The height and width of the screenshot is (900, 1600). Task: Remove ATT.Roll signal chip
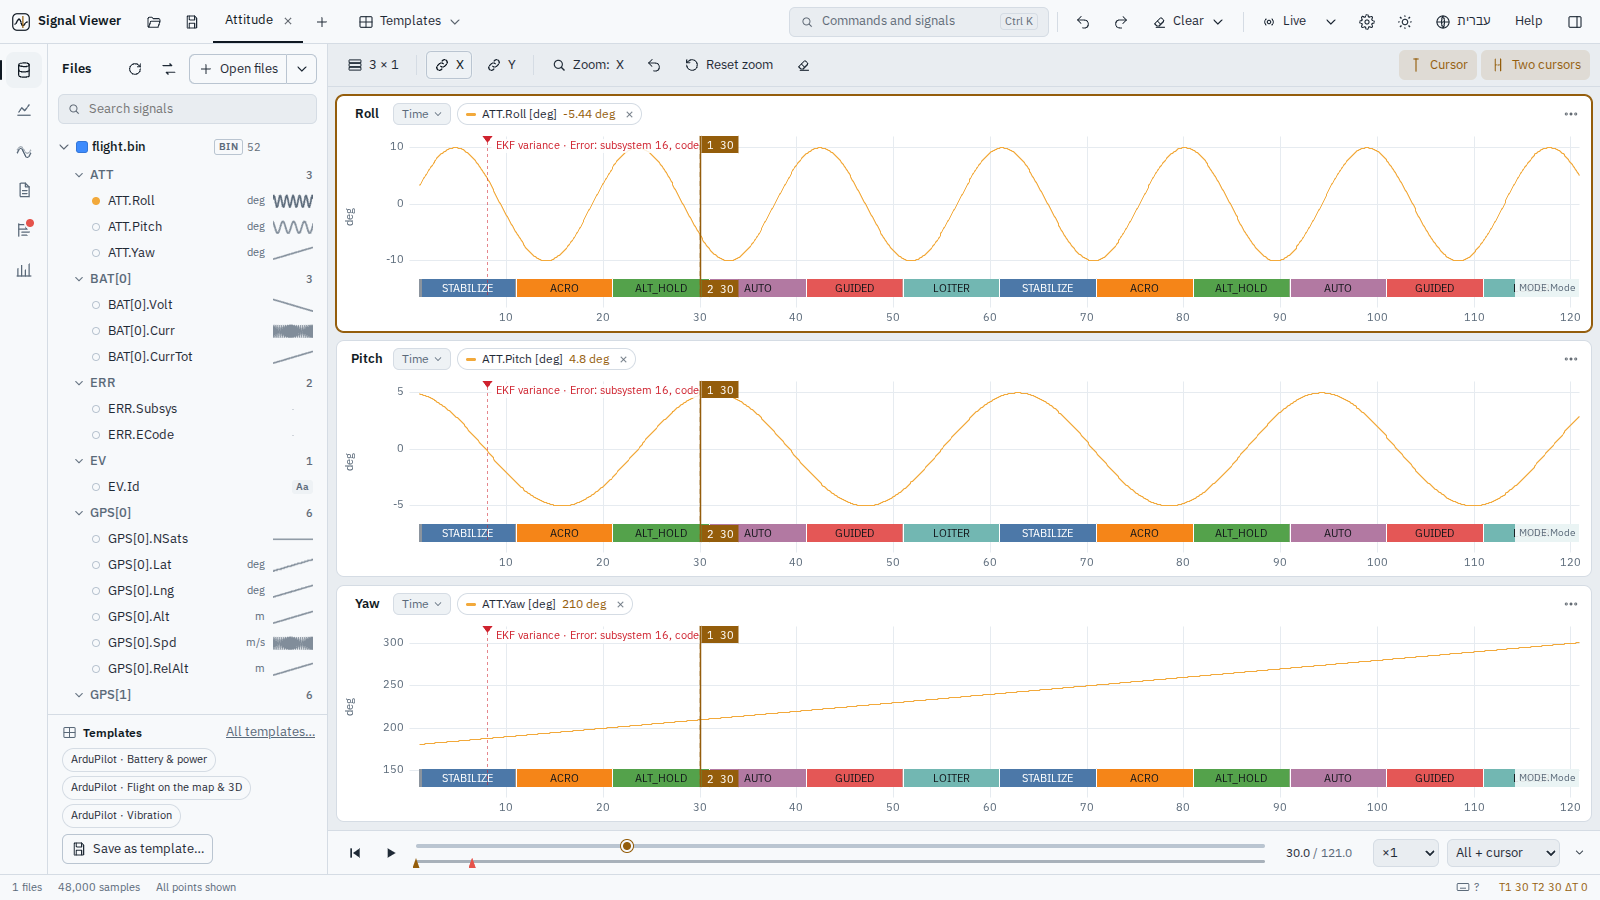(x=629, y=114)
